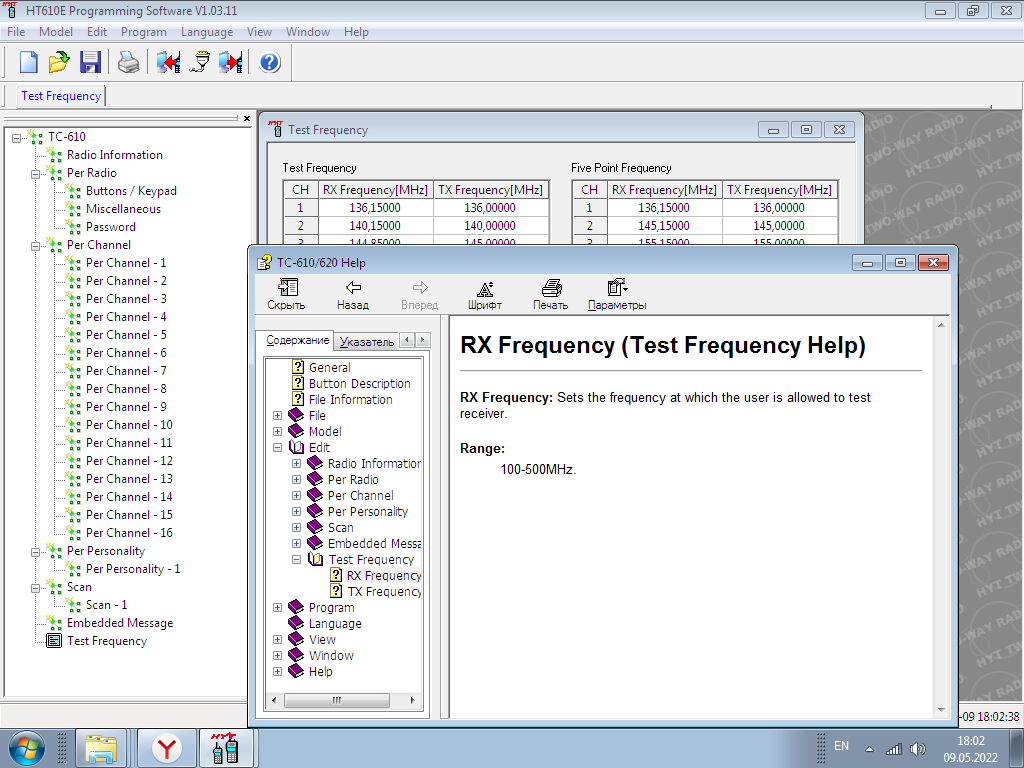
Task: Click the Open file folder icon
Action: pyautogui.click(x=59, y=62)
